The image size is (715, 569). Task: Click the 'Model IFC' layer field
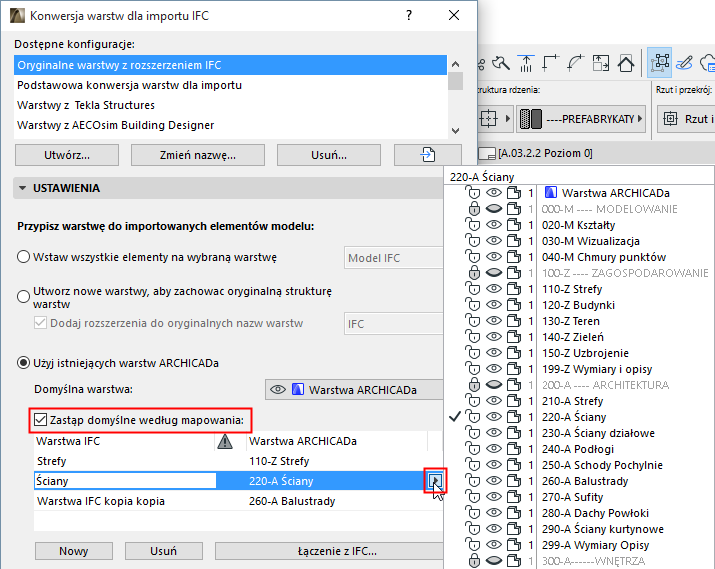click(x=394, y=258)
